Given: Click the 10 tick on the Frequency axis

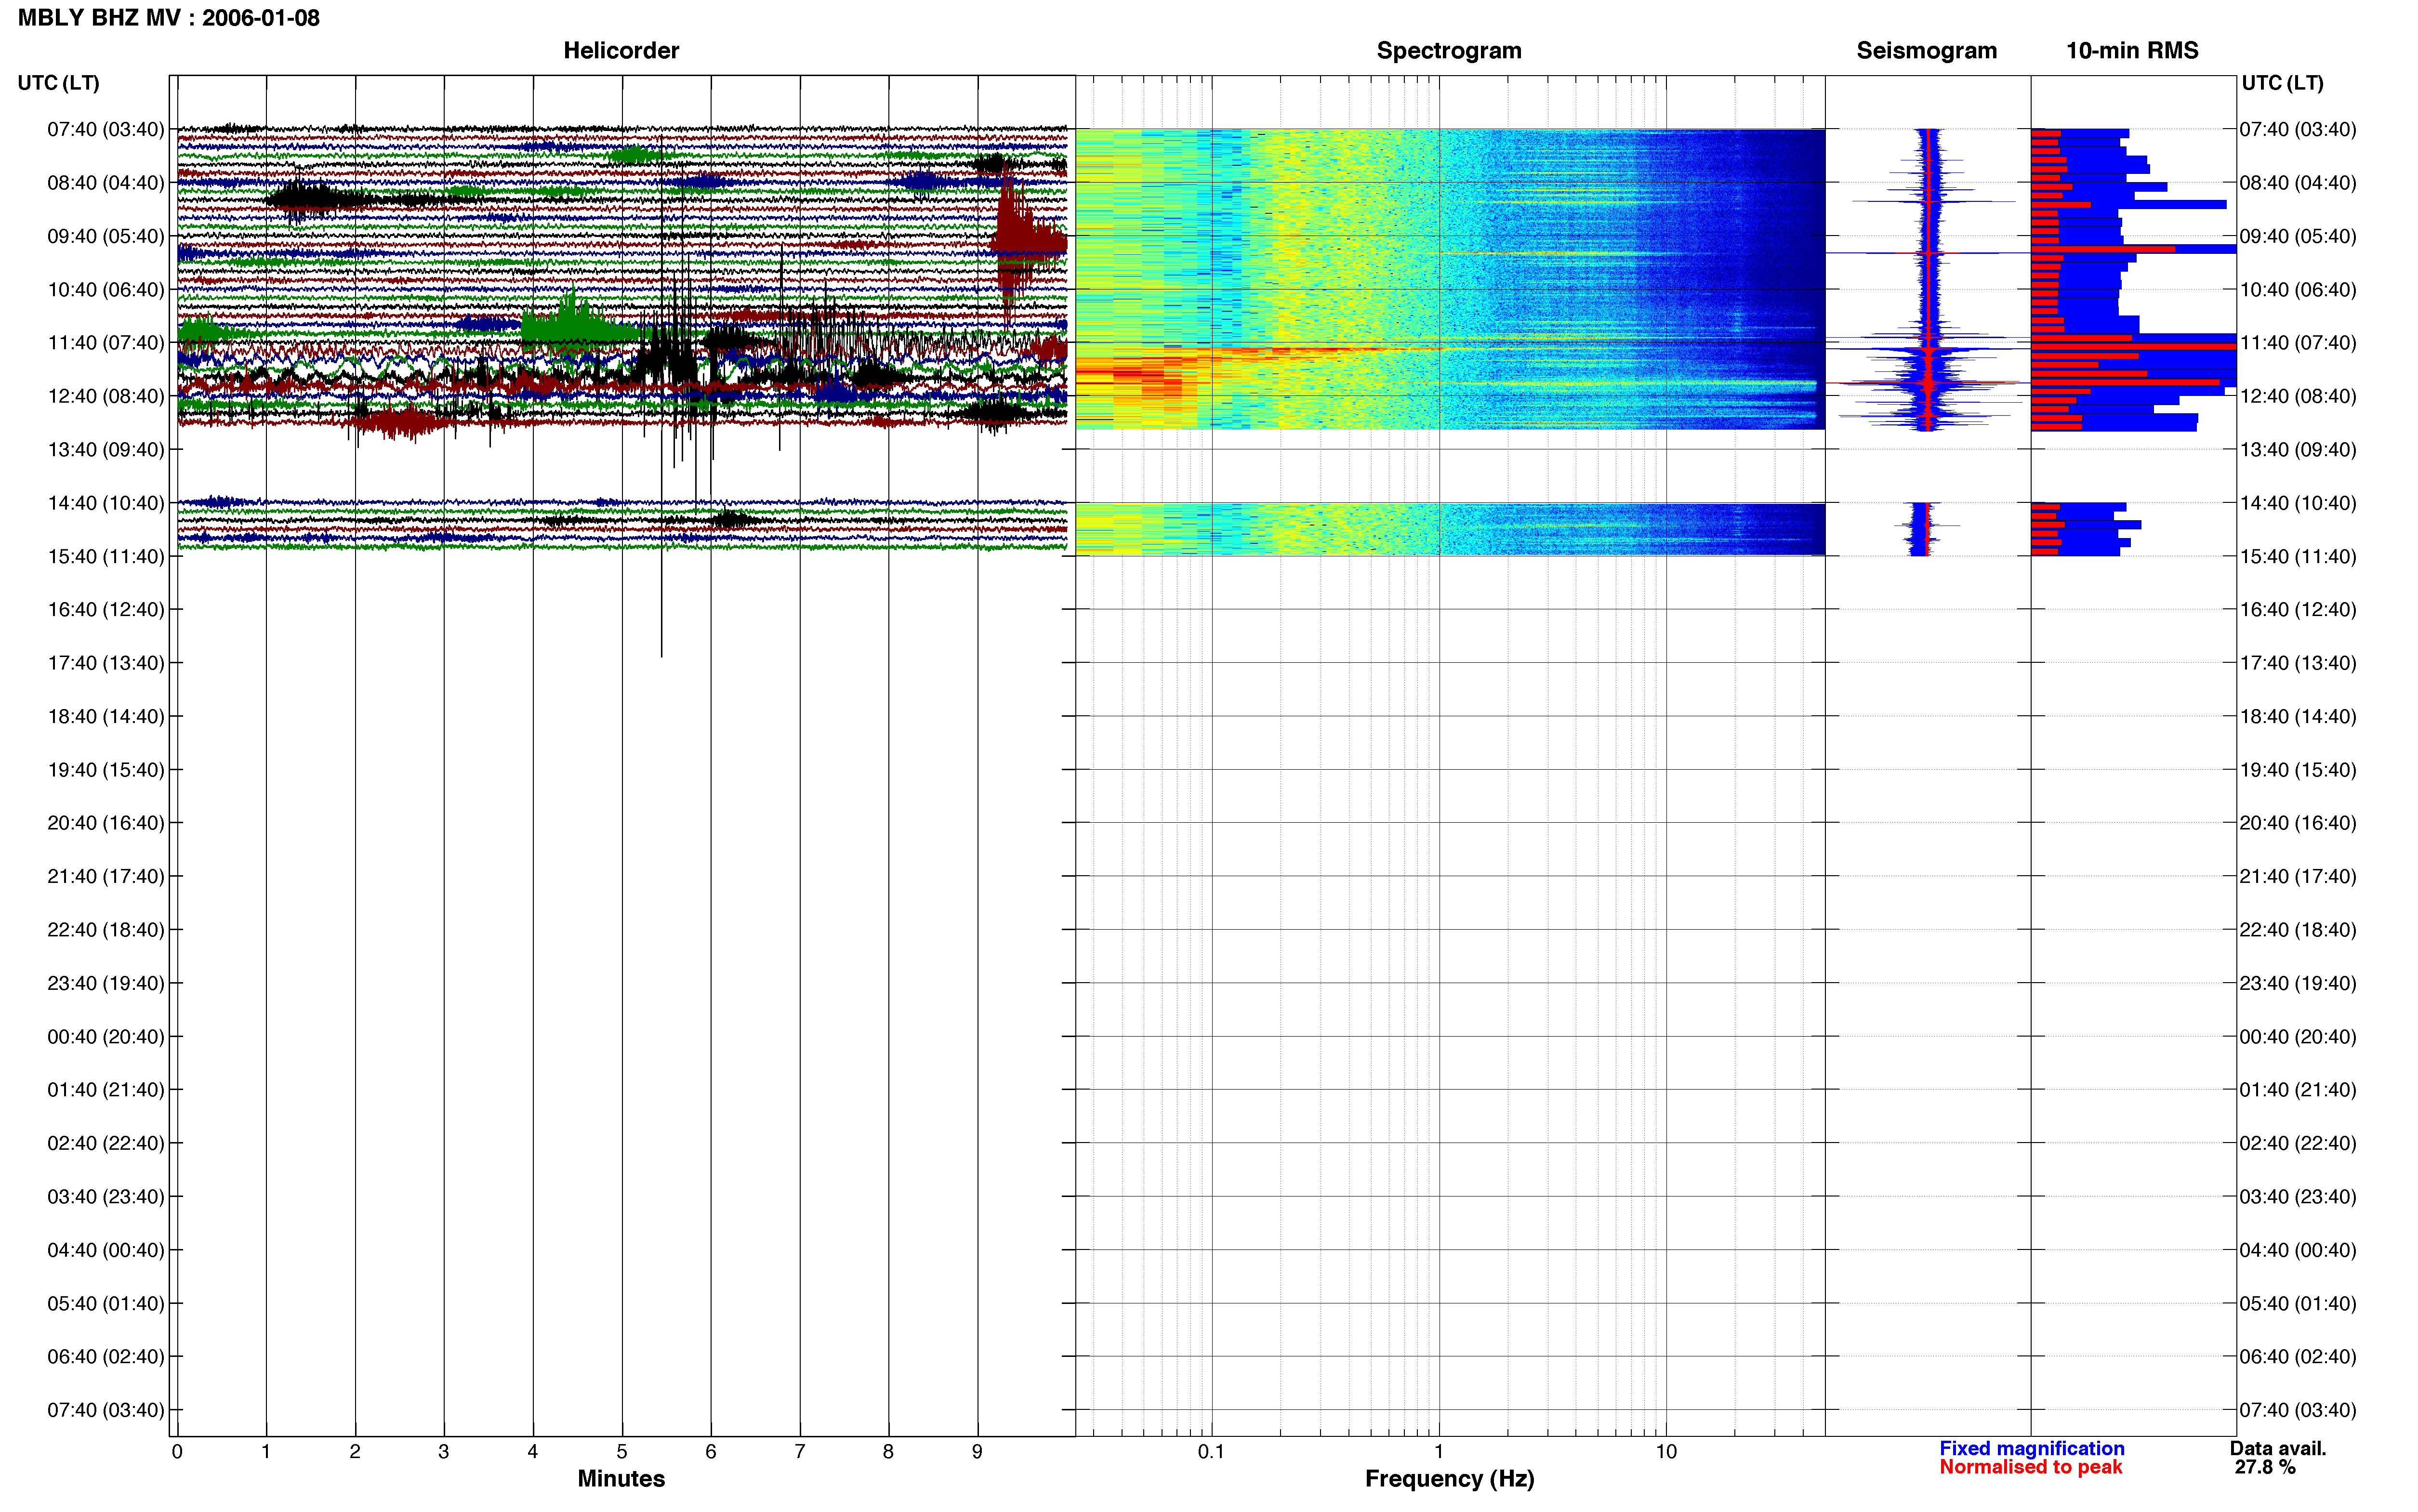Looking at the screenshot, I should tap(1666, 1452).
